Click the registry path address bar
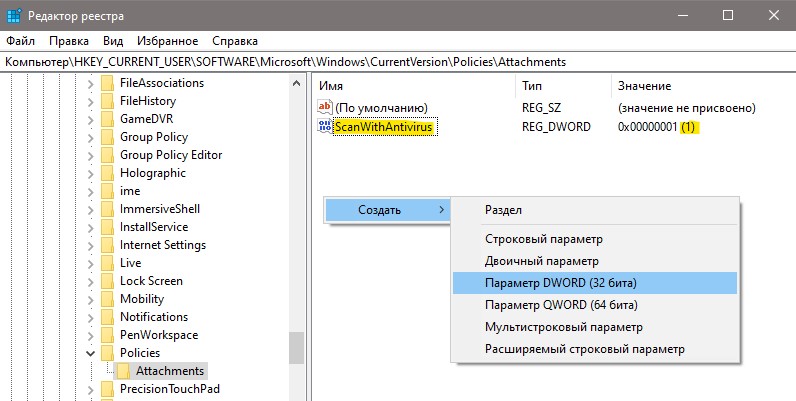The width and height of the screenshot is (796, 401). point(398,62)
